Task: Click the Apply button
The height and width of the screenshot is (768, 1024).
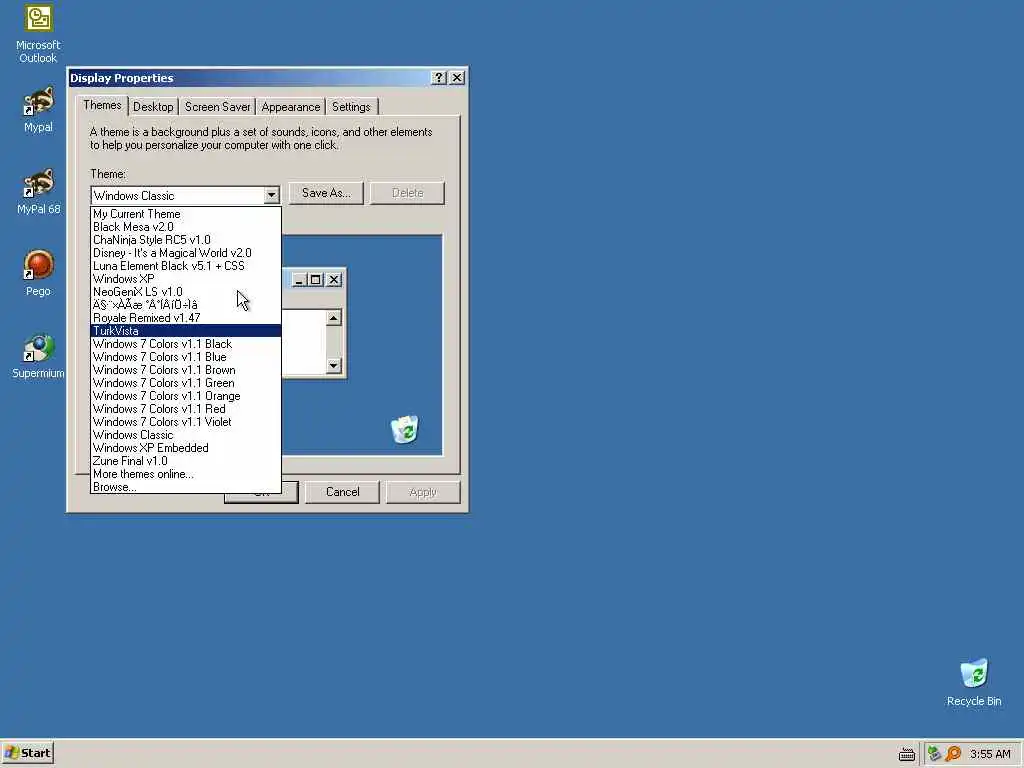Action: [x=423, y=492]
